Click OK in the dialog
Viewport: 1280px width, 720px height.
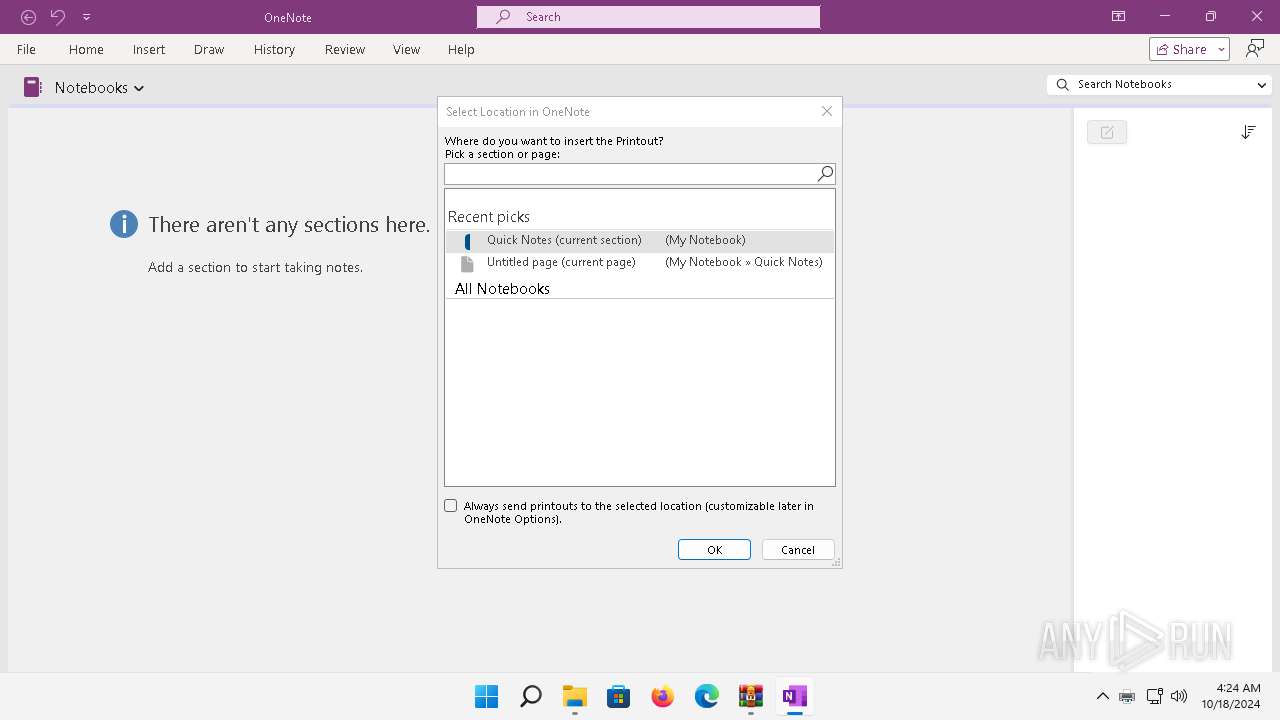(x=714, y=550)
